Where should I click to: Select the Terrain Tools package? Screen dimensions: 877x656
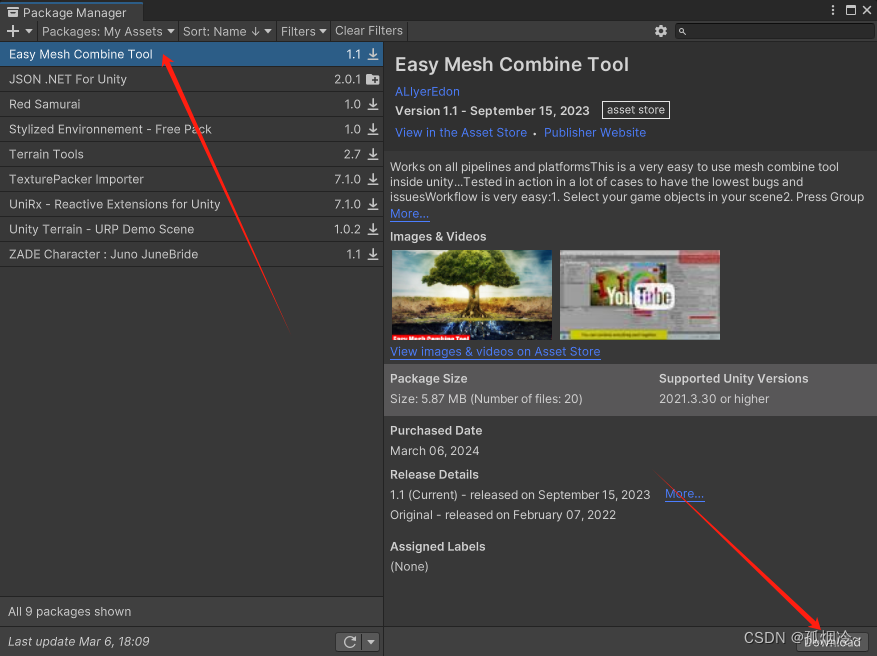tap(191, 154)
